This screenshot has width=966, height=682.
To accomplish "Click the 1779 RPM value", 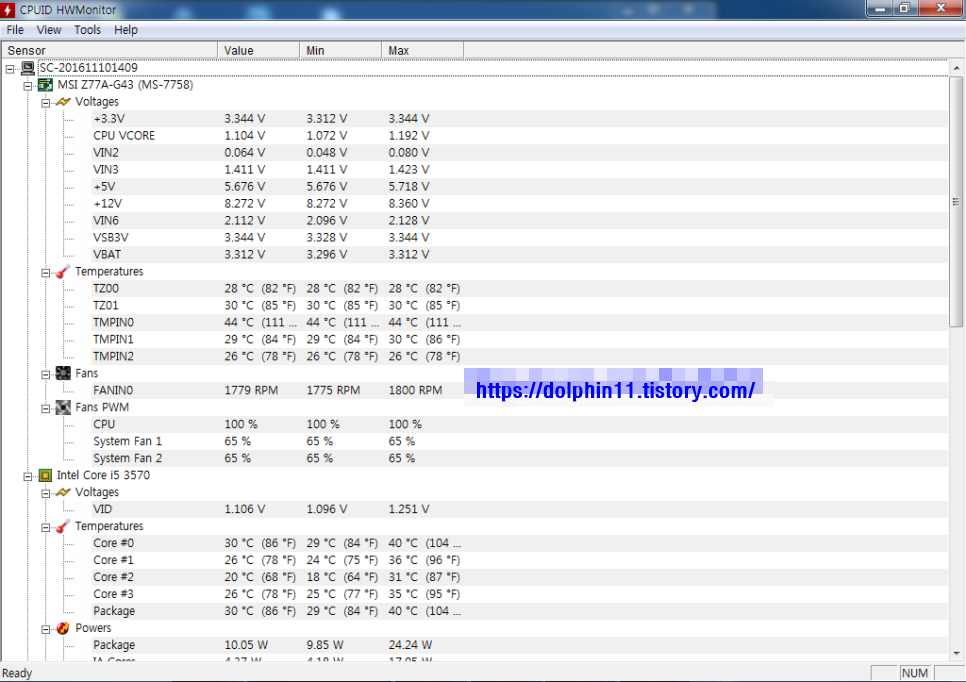I will coord(251,391).
